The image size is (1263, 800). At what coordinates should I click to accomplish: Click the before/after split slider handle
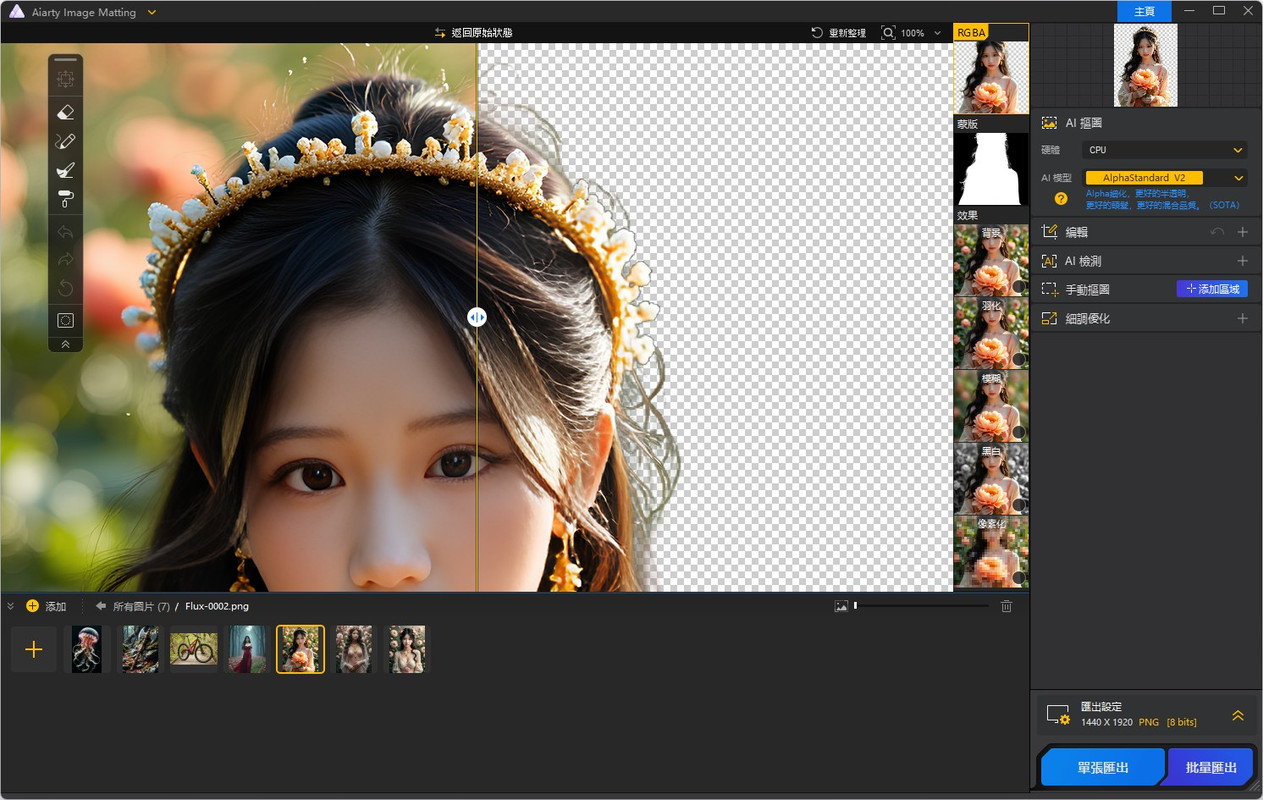pyautogui.click(x=477, y=317)
